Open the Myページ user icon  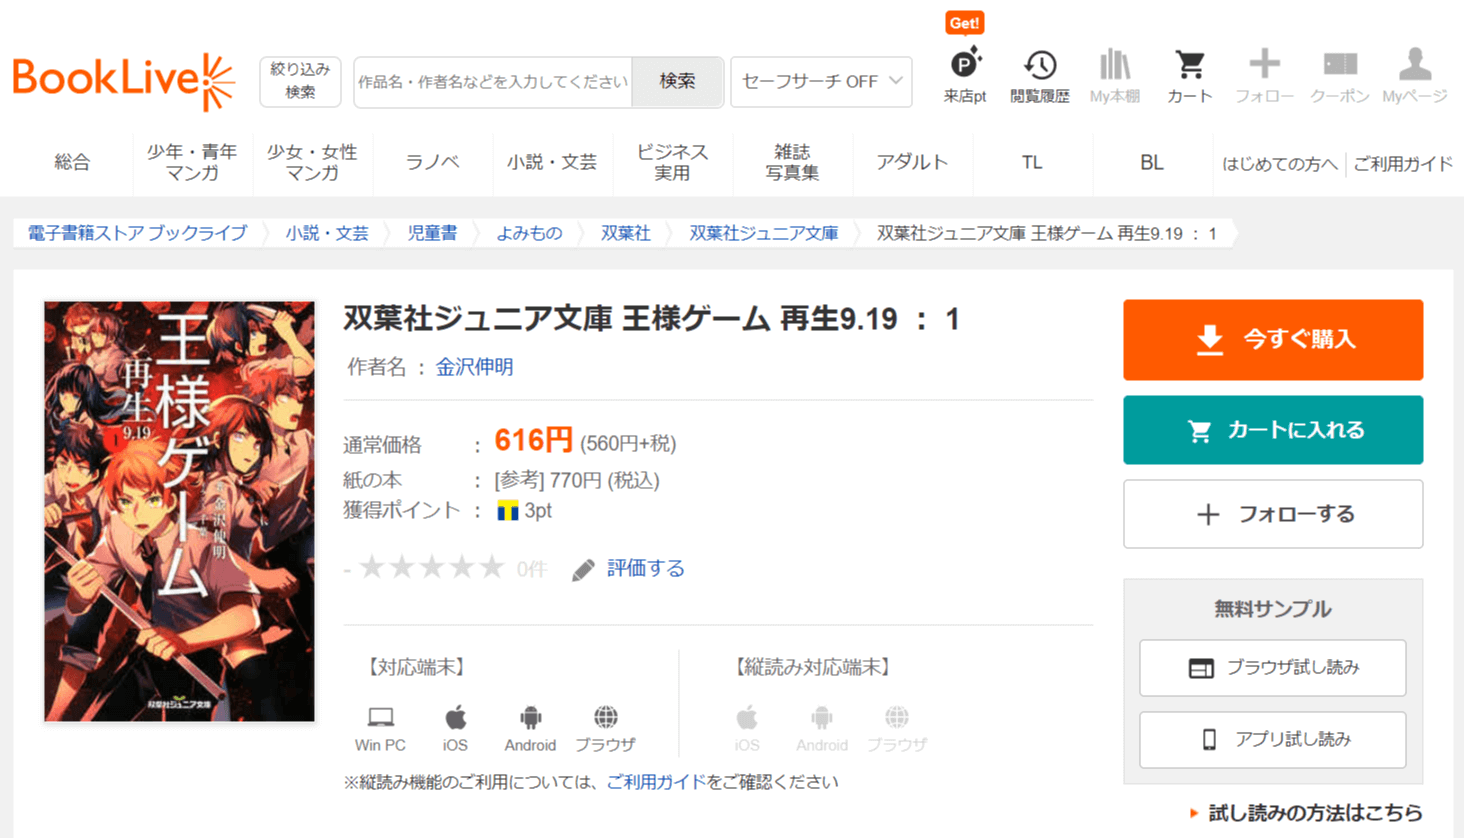1415,75
